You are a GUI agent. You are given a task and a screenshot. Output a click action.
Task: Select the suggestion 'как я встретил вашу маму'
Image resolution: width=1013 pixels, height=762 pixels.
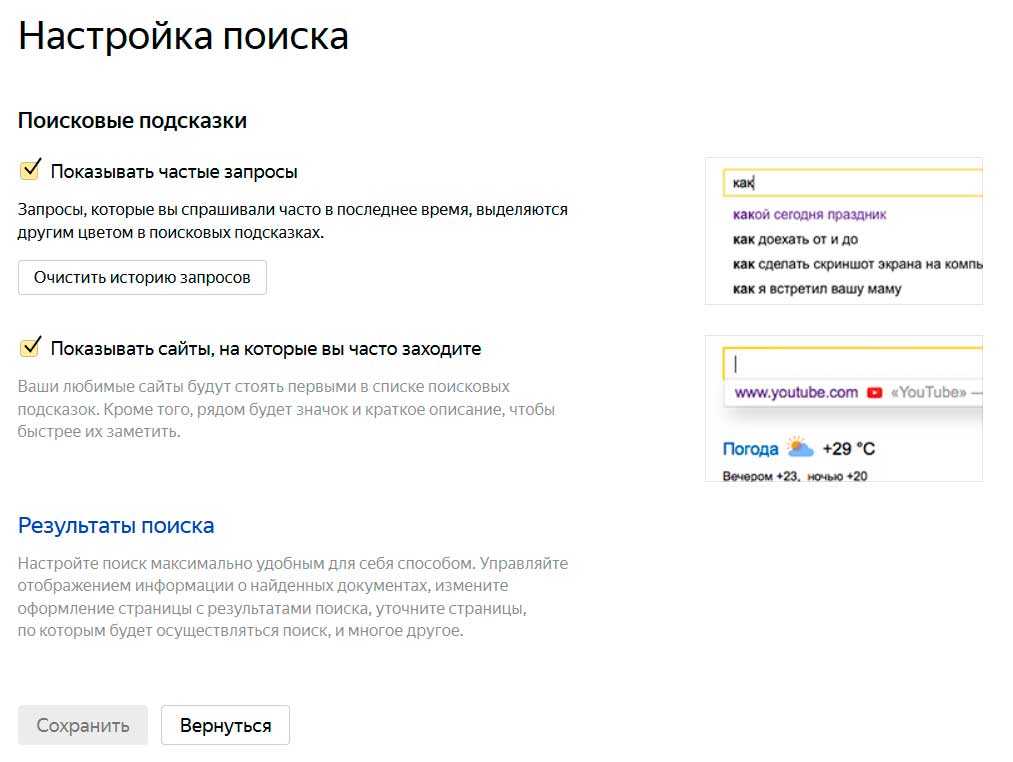coord(817,289)
